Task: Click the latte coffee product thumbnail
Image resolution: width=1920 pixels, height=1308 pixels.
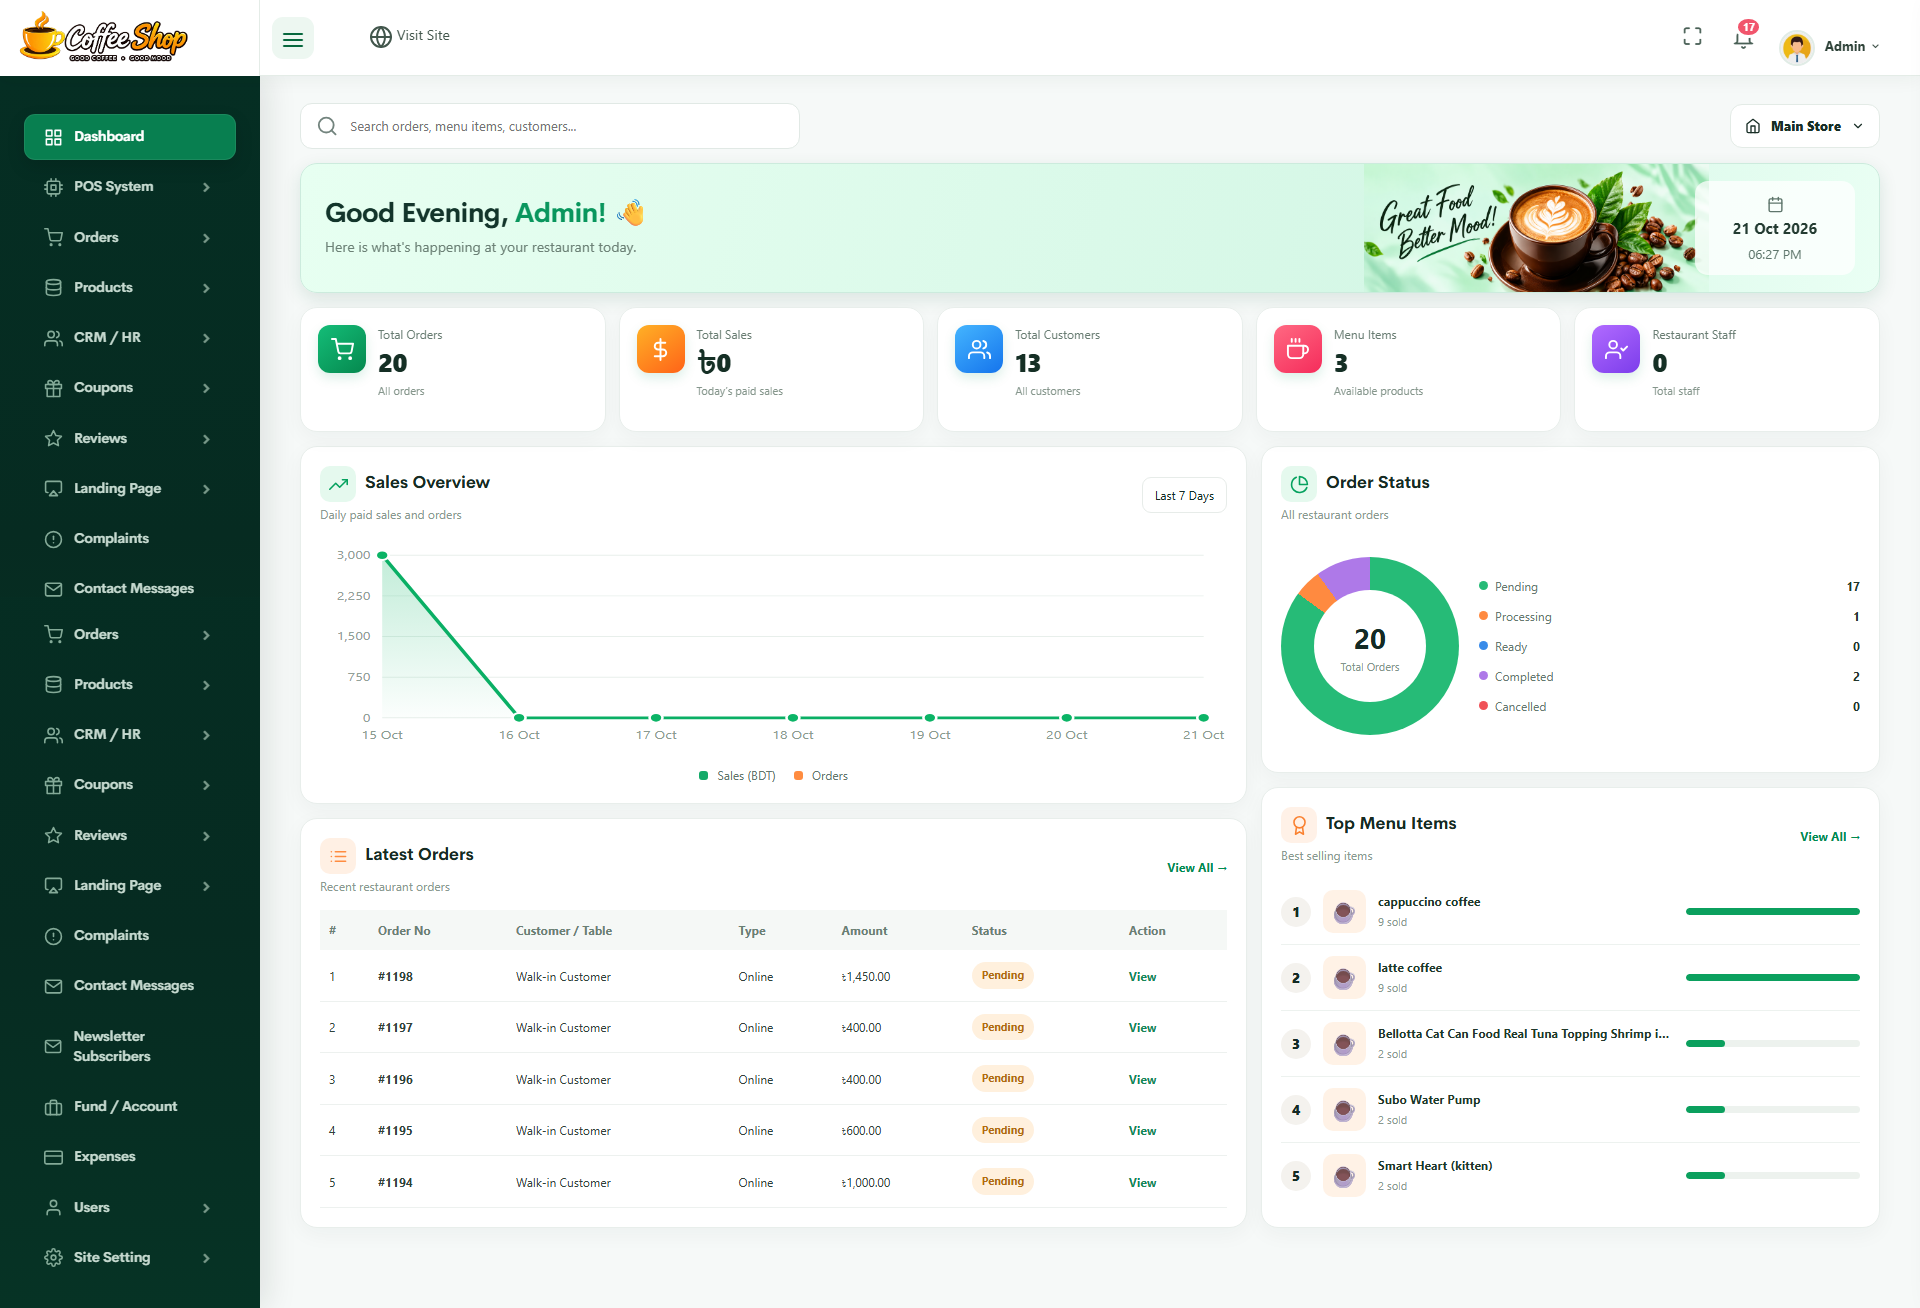Action: point(1344,978)
